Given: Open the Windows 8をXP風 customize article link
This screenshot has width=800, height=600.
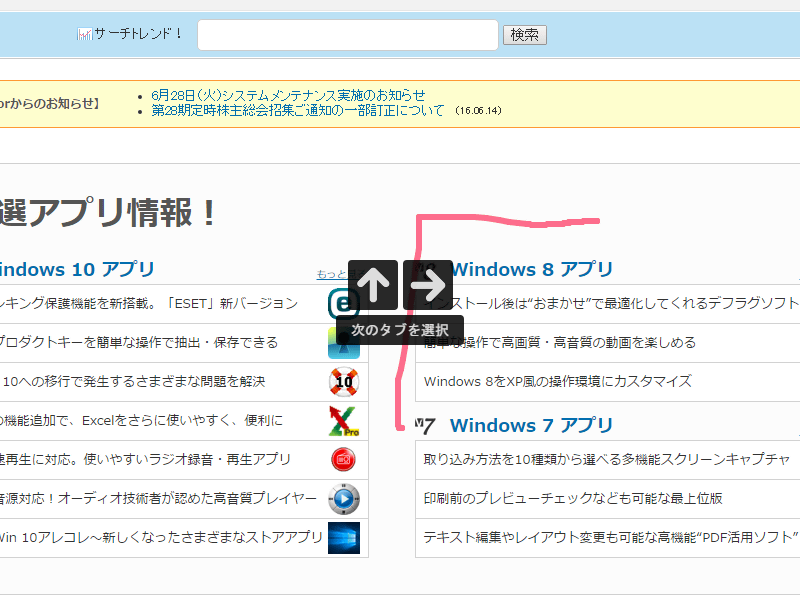Looking at the screenshot, I should point(558,382).
